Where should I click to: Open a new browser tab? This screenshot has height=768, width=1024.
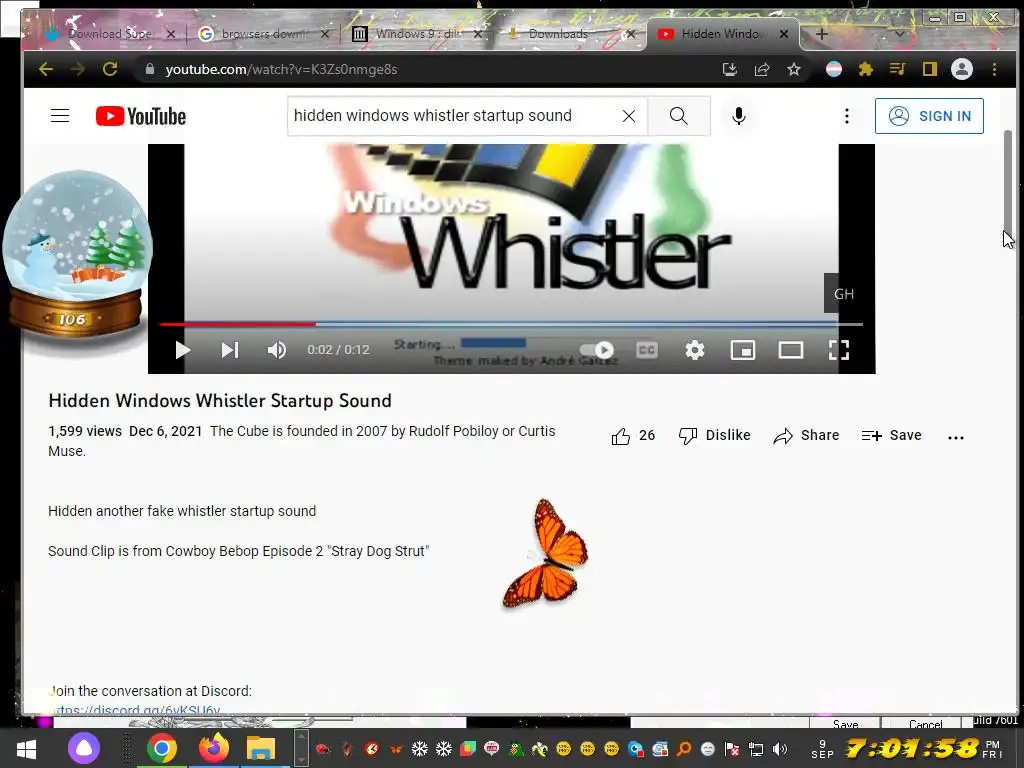coord(822,34)
